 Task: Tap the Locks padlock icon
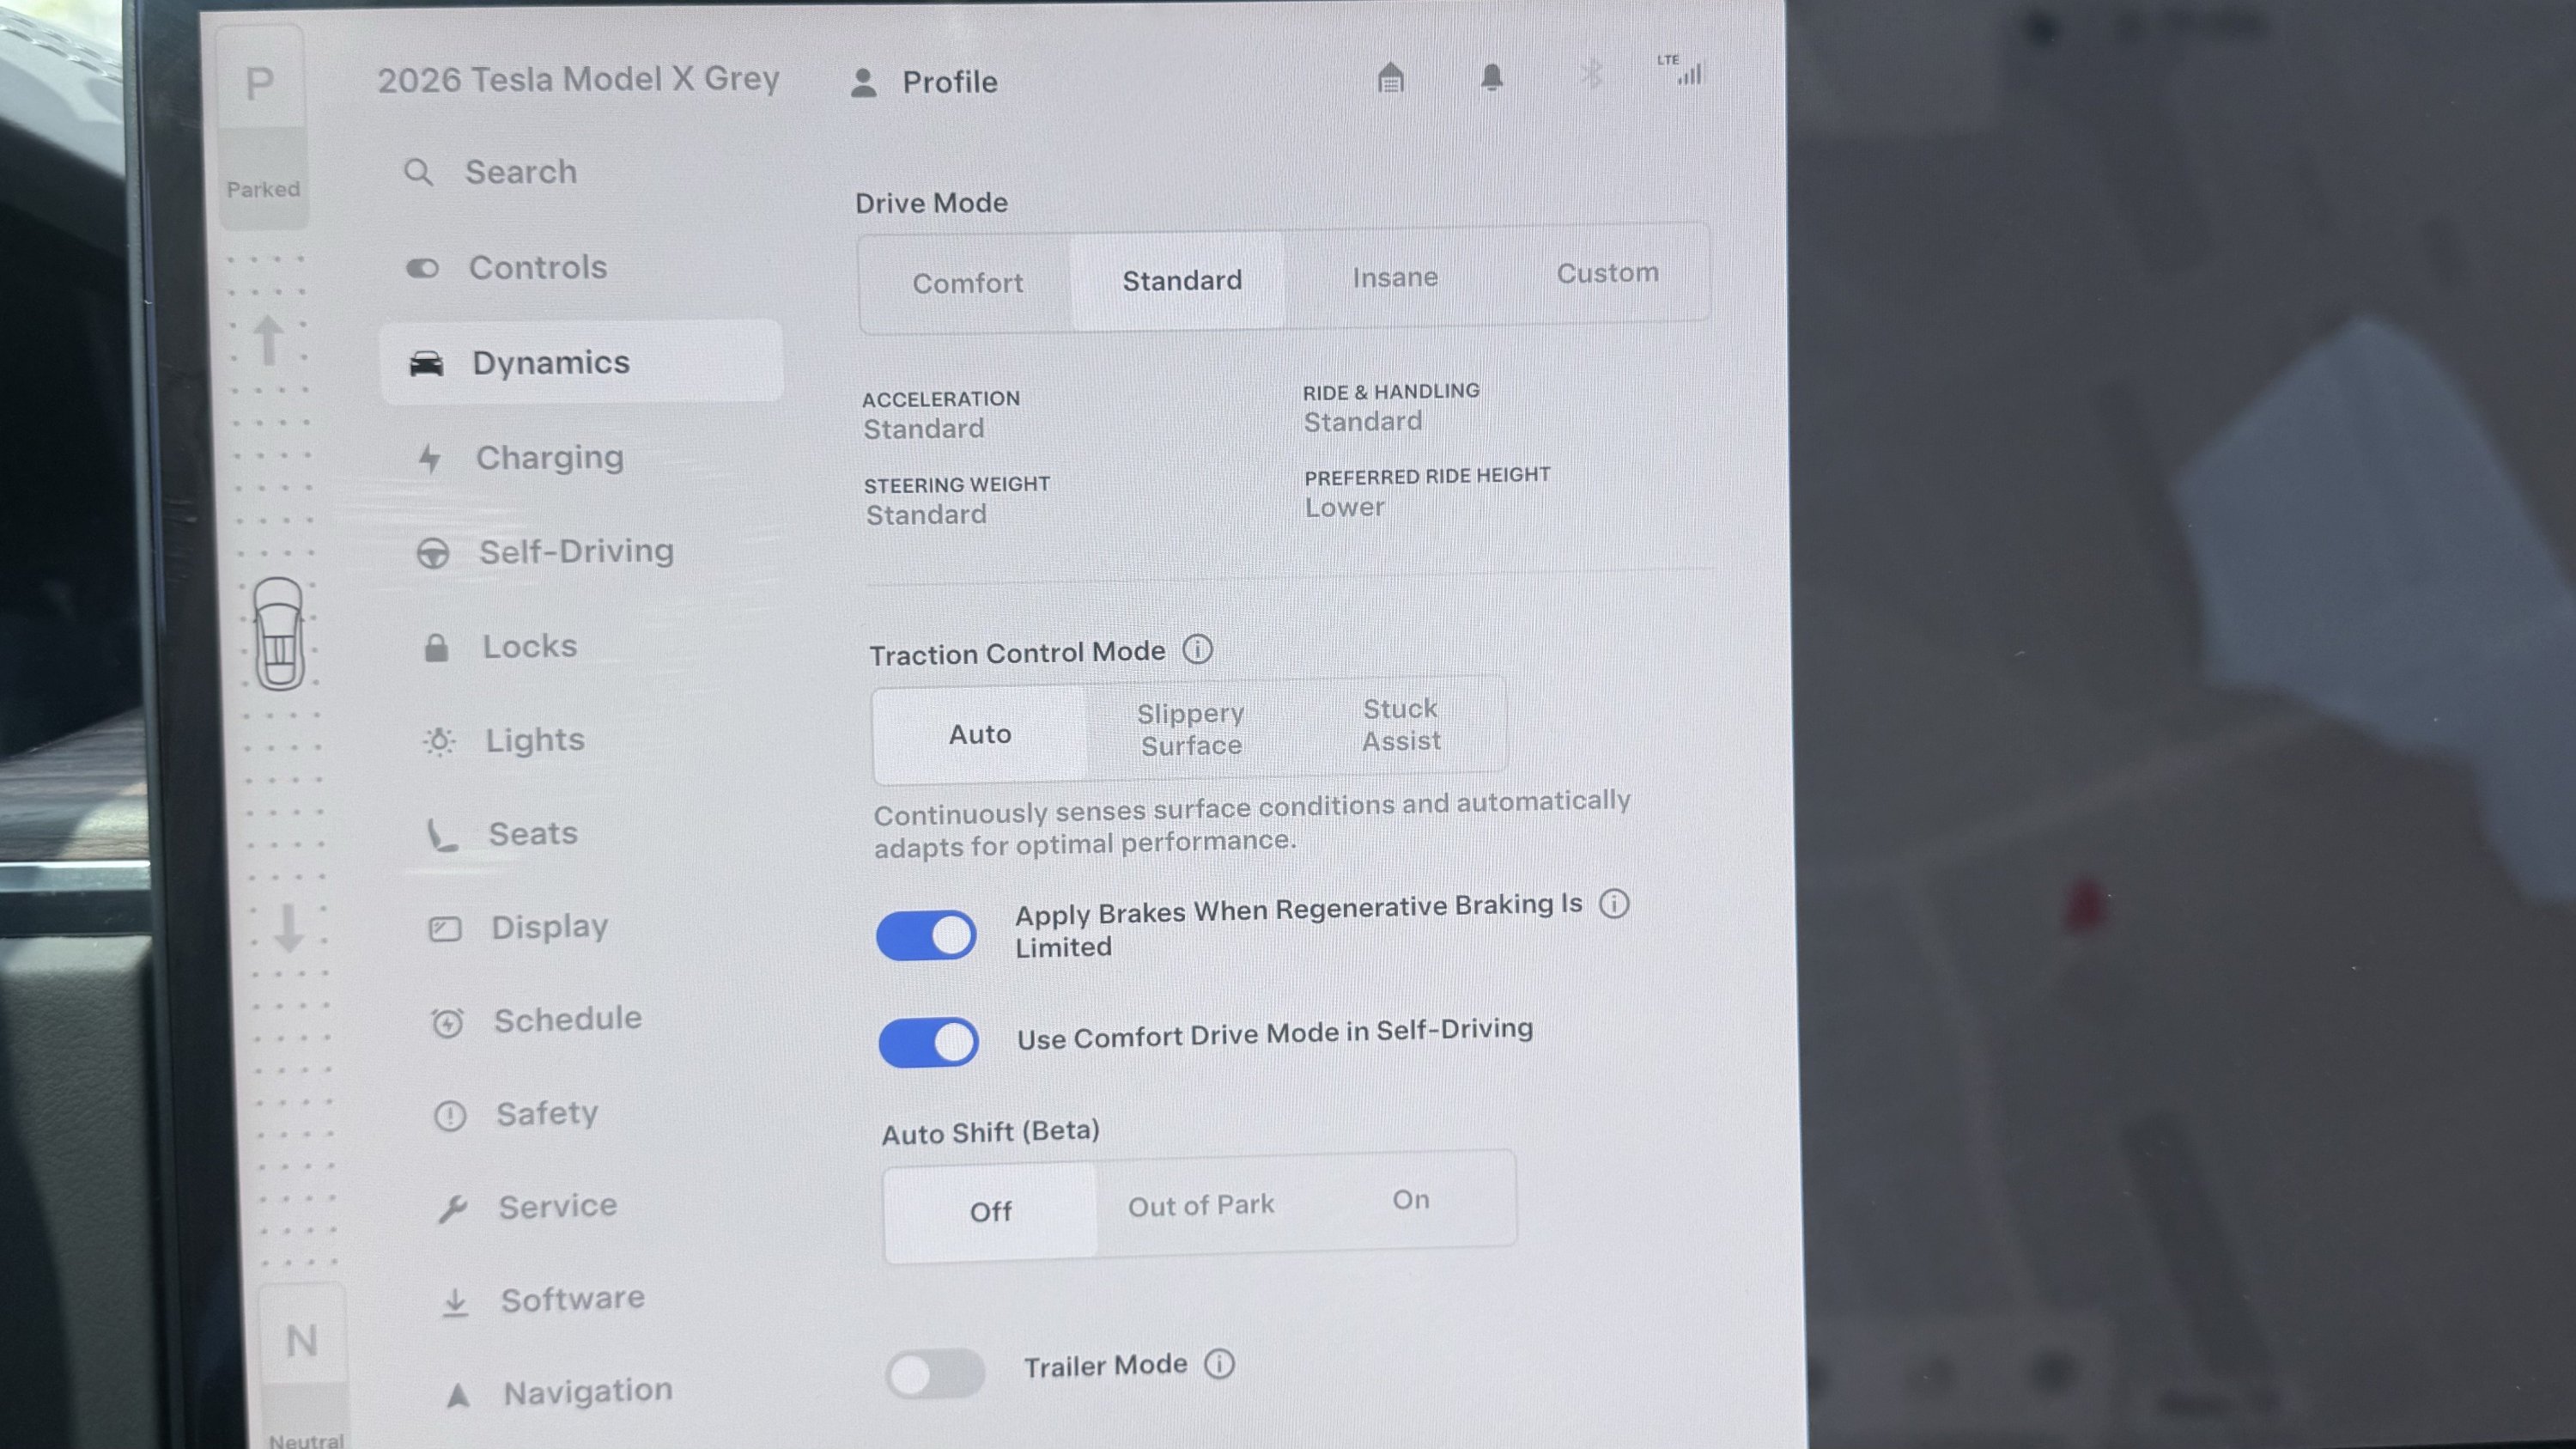pyautogui.click(x=436, y=648)
